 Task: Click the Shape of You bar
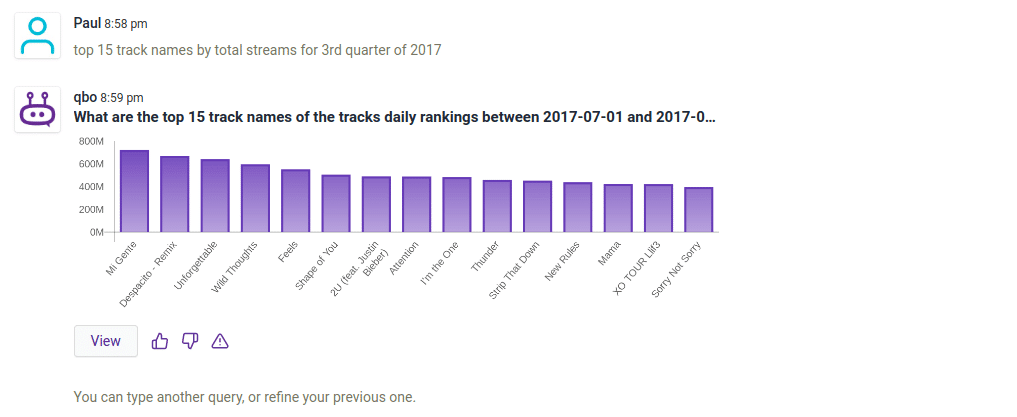[336, 204]
